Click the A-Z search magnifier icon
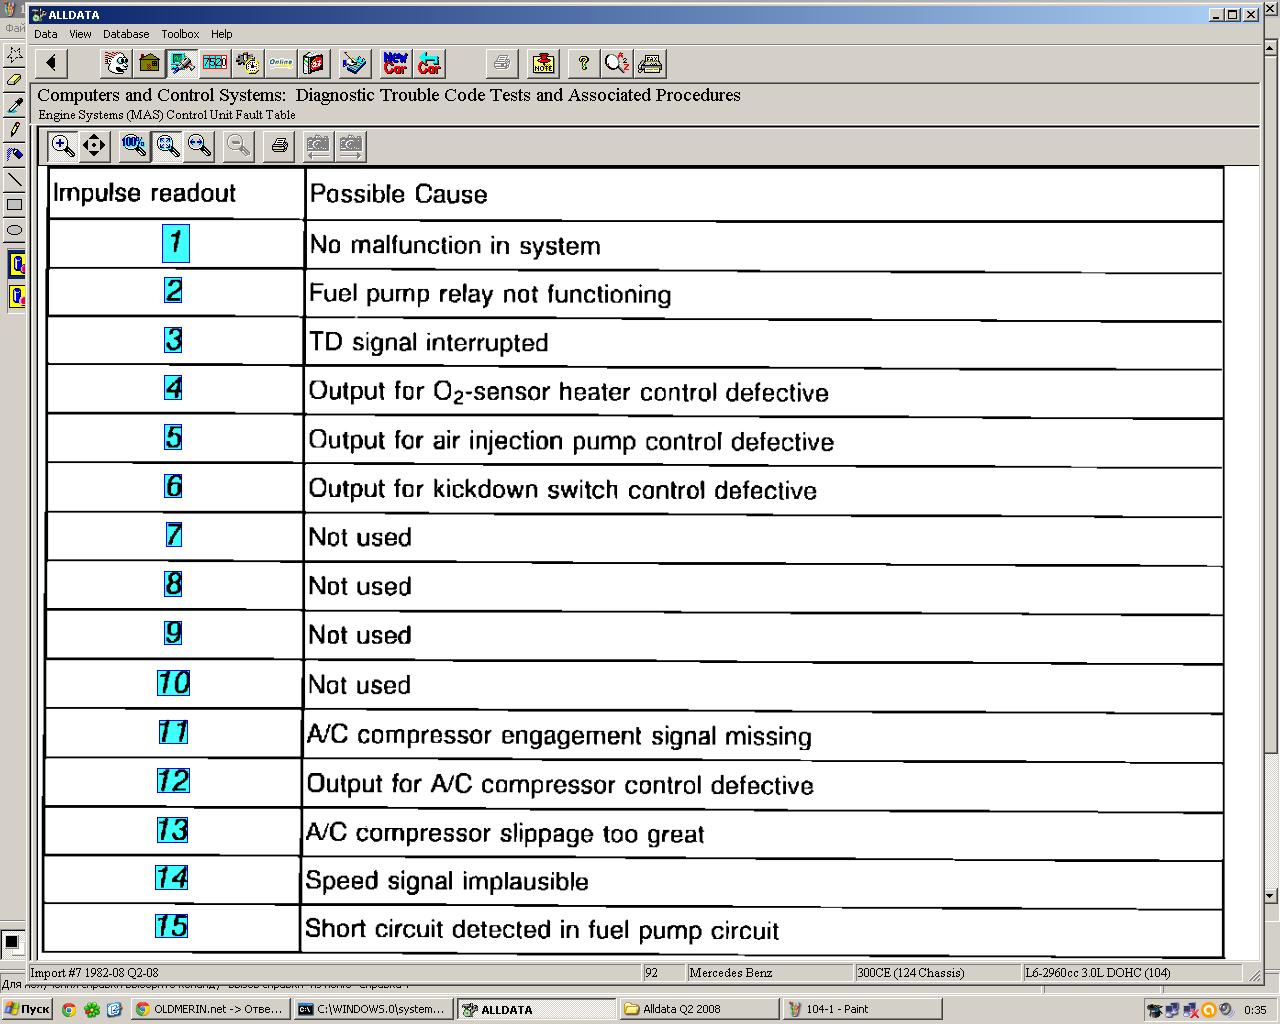This screenshot has width=1280, height=1024. point(617,64)
